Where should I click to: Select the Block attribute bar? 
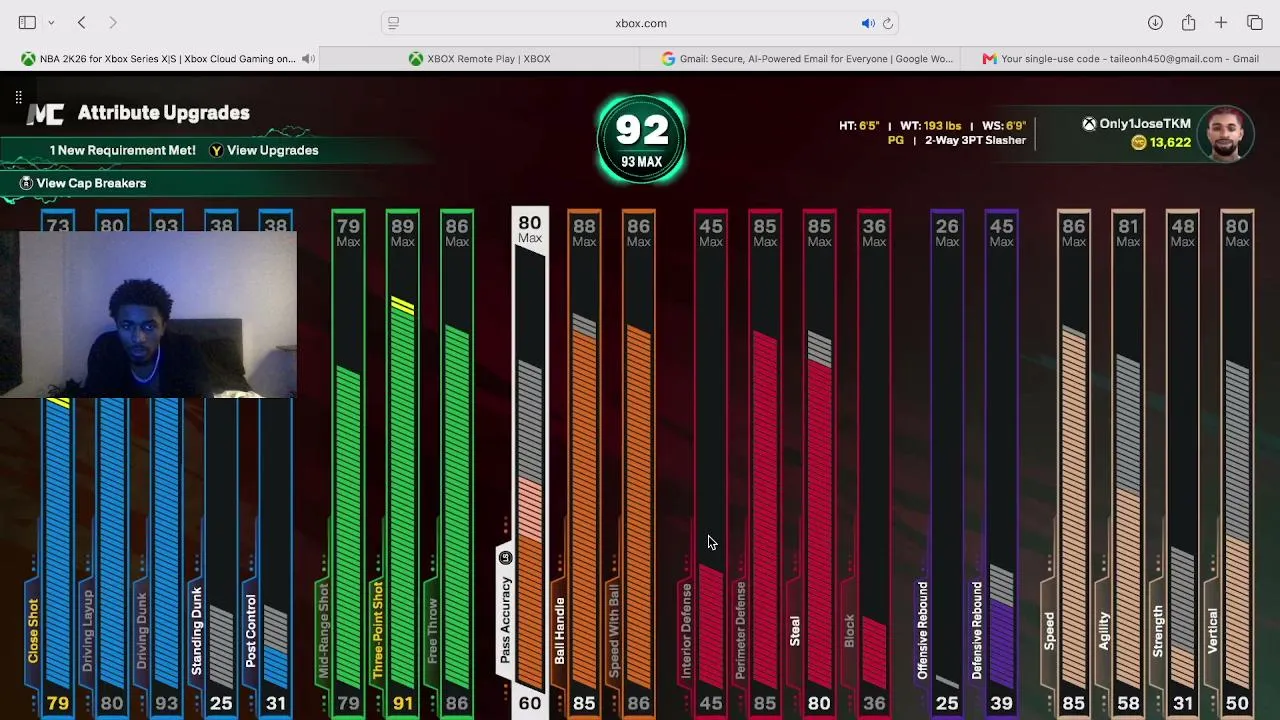874,463
